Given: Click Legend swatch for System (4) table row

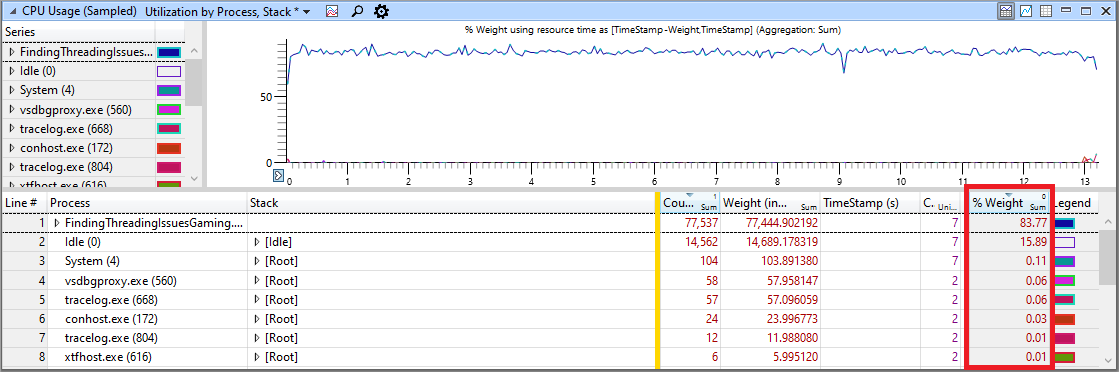Looking at the screenshot, I should (x=1064, y=261).
